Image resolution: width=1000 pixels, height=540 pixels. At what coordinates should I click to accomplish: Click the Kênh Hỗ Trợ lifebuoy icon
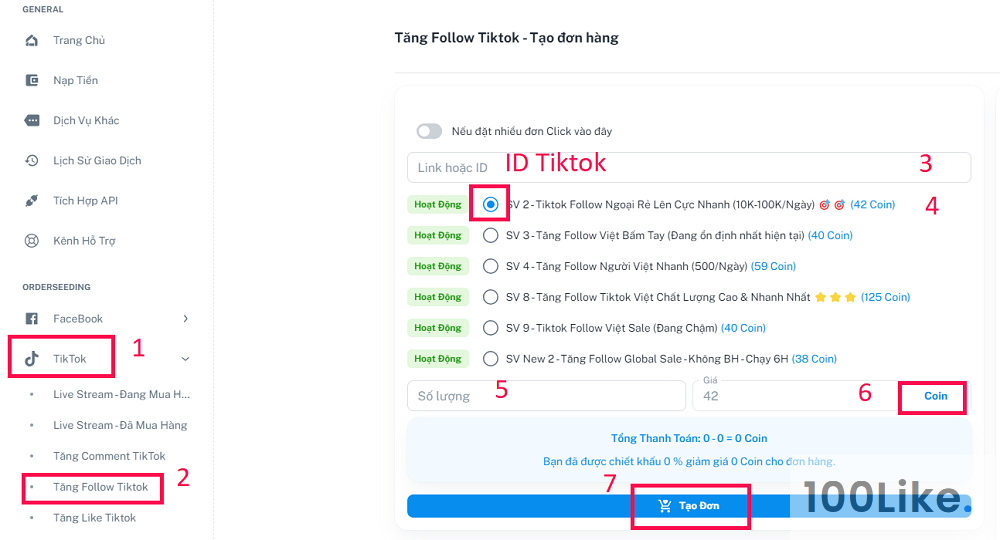[x=31, y=241]
